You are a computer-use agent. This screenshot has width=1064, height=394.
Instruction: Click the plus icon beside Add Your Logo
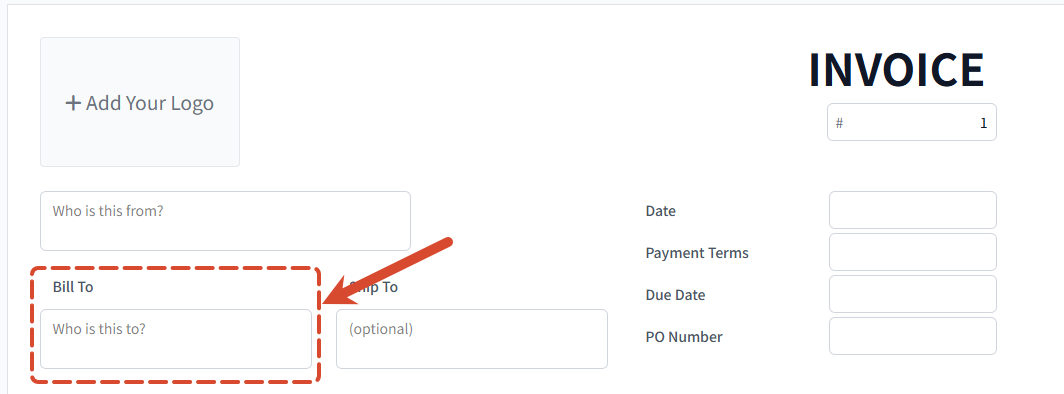[x=73, y=103]
